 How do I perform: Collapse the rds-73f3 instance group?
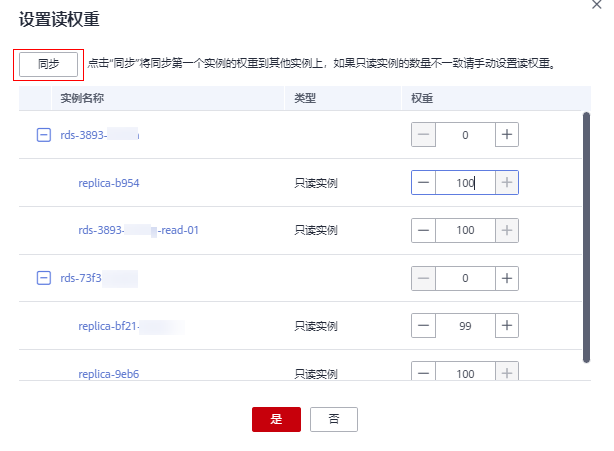pyautogui.click(x=43, y=278)
